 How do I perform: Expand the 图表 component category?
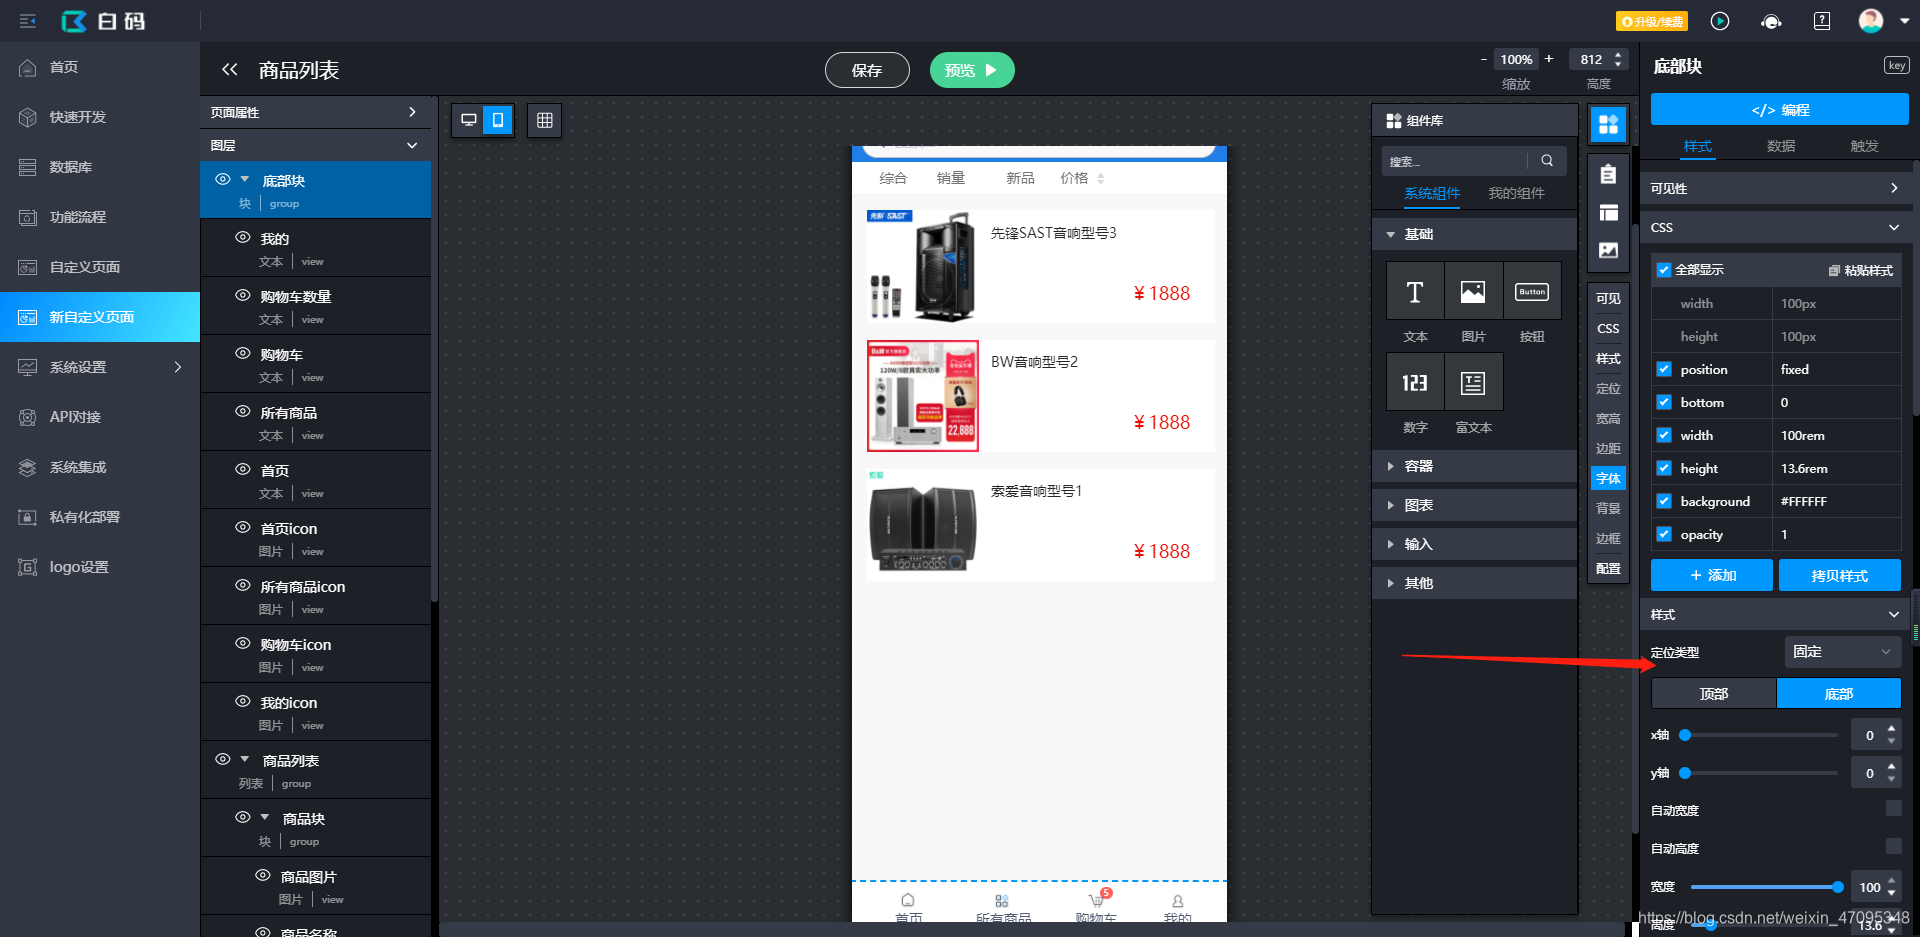click(1474, 505)
